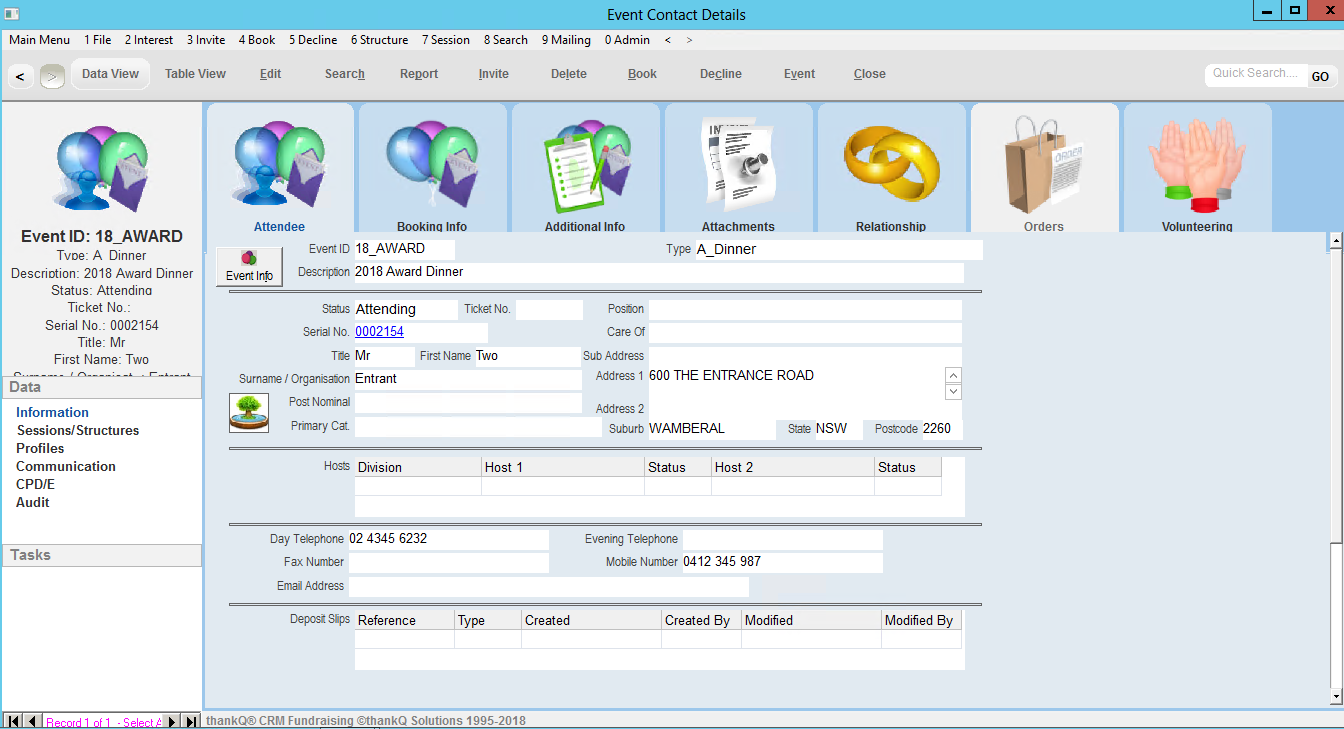The image size is (1344, 729).
Task: Click the form's vertical scrollbar down arrow
Action: (1335, 695)
